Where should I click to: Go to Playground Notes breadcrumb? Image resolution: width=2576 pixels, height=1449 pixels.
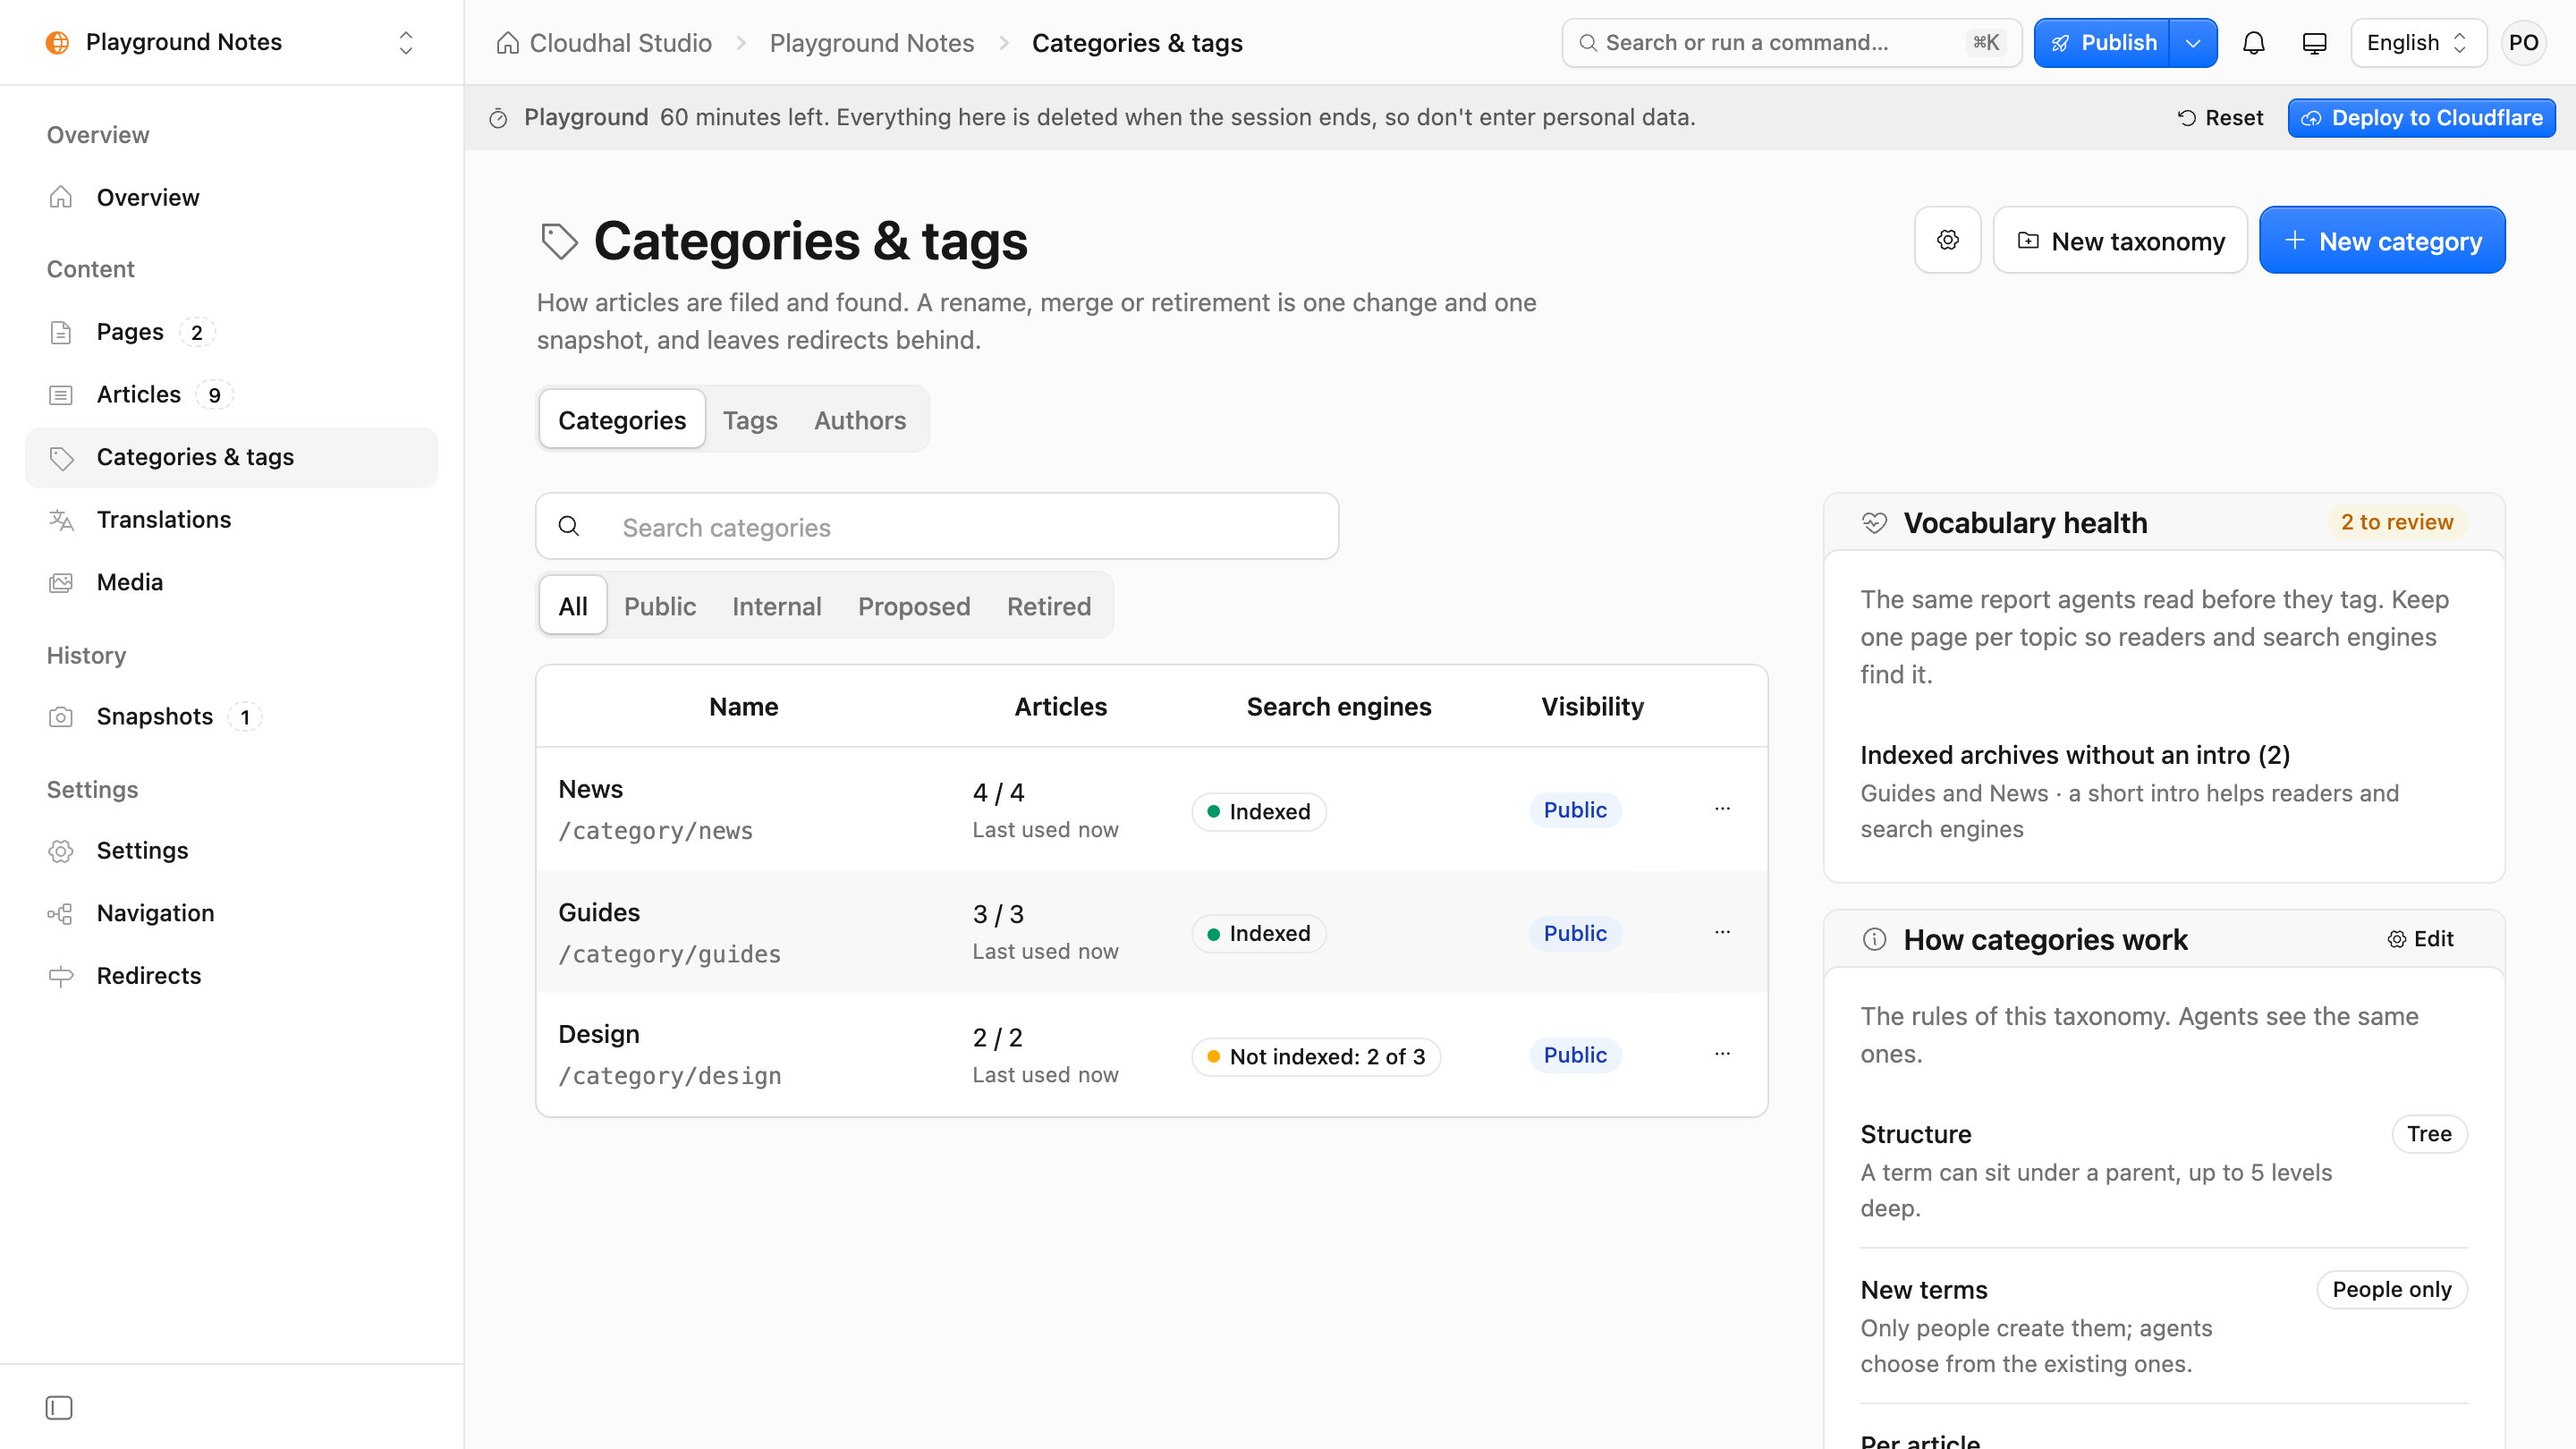[872, 43]
